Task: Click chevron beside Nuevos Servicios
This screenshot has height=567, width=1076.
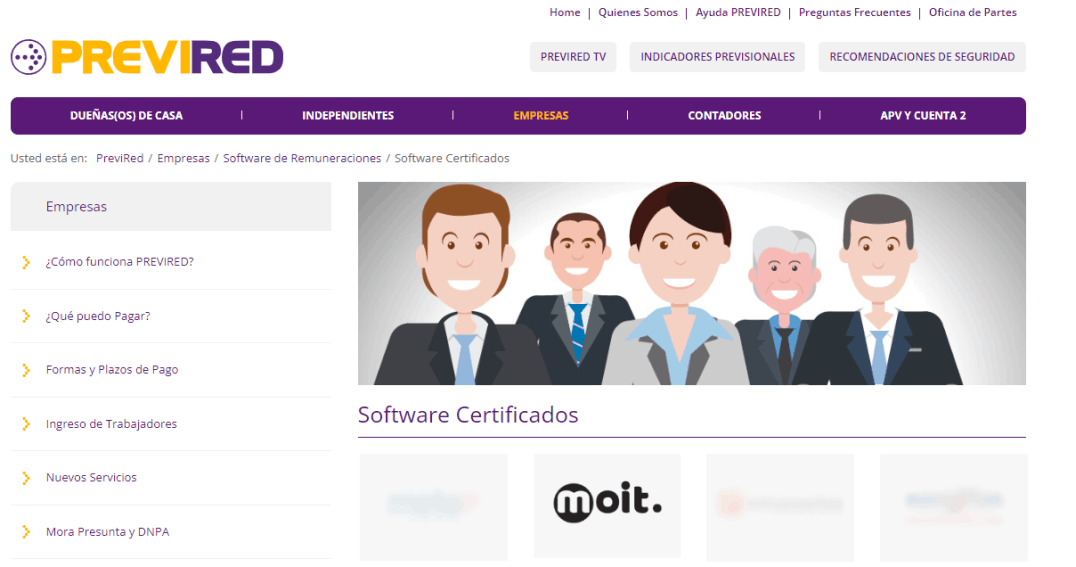Action: pos(26,478)
